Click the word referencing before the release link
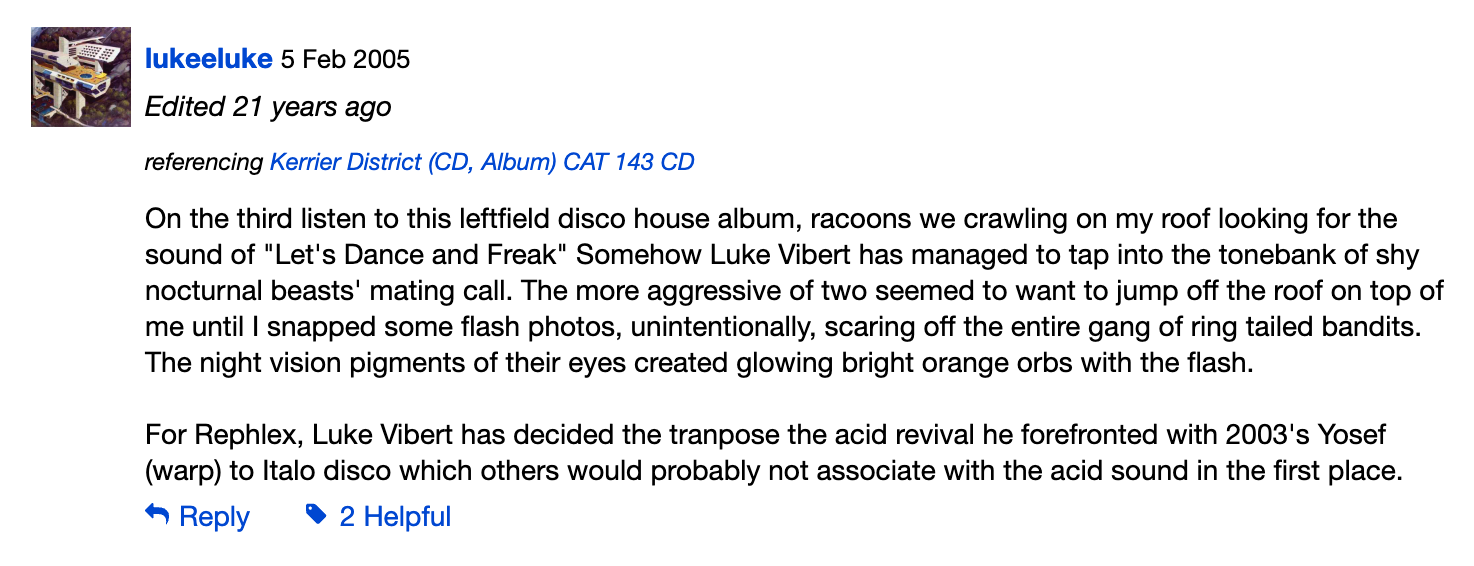Screen dimensions: 1474x566 (x=204, y=162)
